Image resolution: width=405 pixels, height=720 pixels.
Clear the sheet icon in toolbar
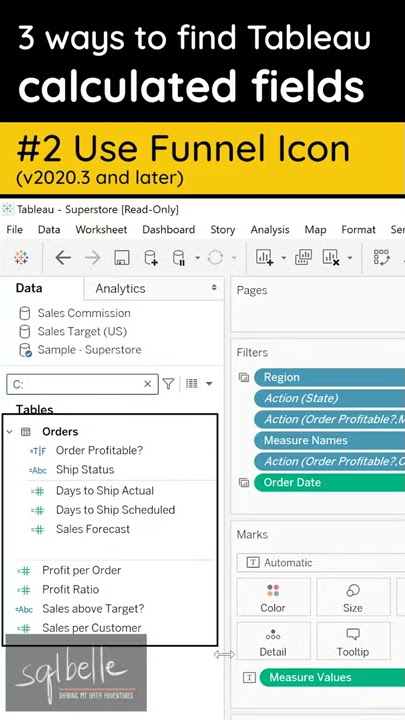click(331, 257)
